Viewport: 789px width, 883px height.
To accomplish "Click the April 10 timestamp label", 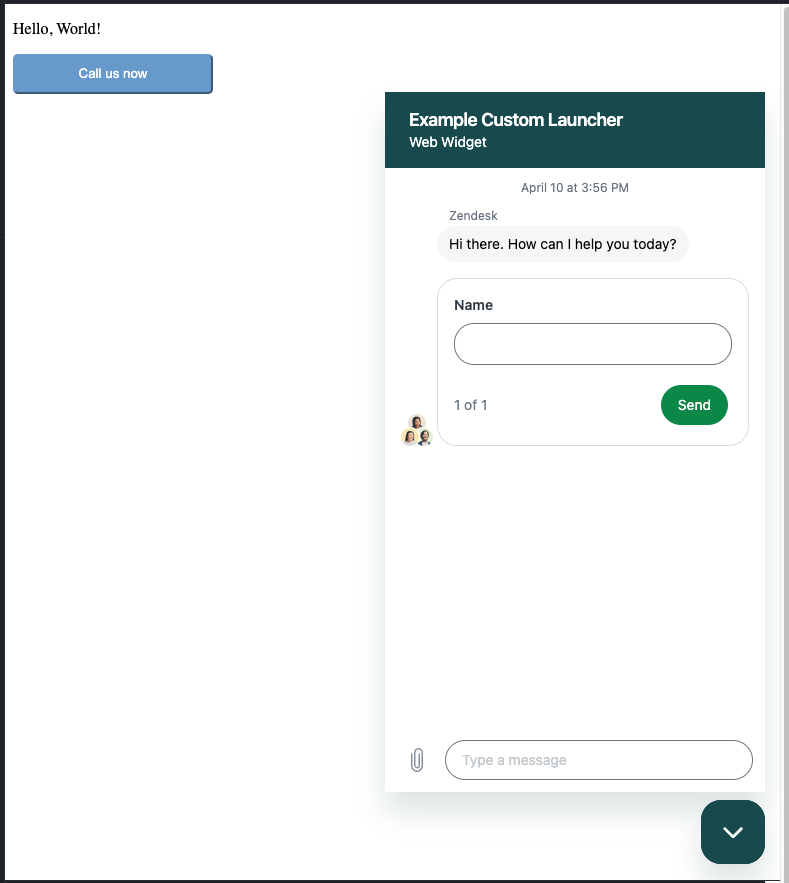I will (574, 188).
